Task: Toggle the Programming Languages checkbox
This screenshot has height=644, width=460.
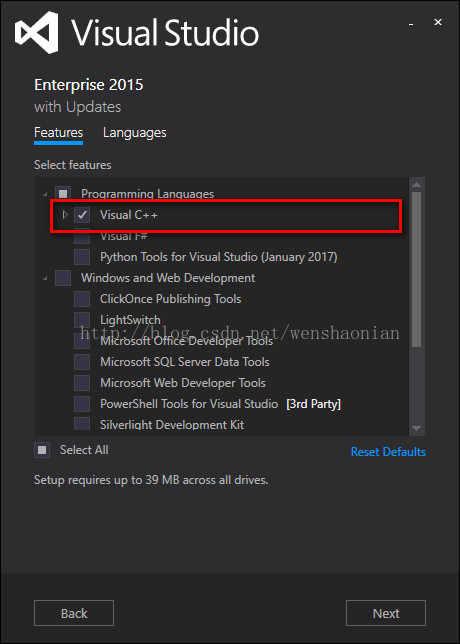Action: [63, 194]
